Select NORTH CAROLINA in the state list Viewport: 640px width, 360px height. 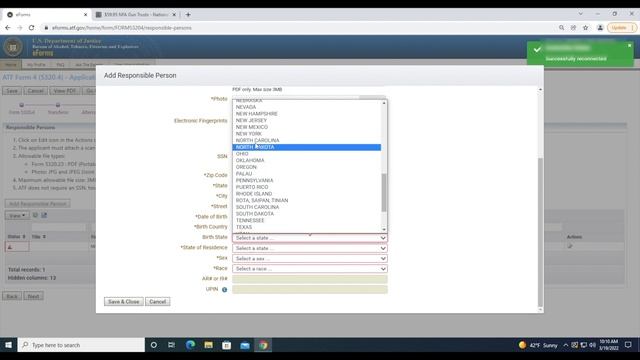point(307,140)
